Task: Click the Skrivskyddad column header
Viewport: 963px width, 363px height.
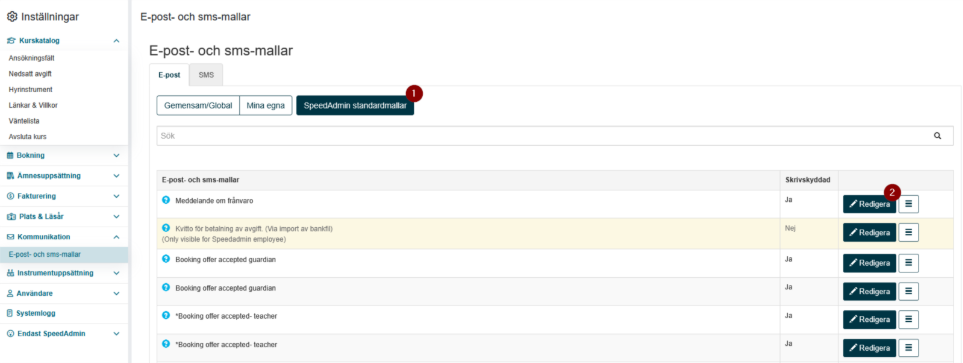Action: [808, 180]
